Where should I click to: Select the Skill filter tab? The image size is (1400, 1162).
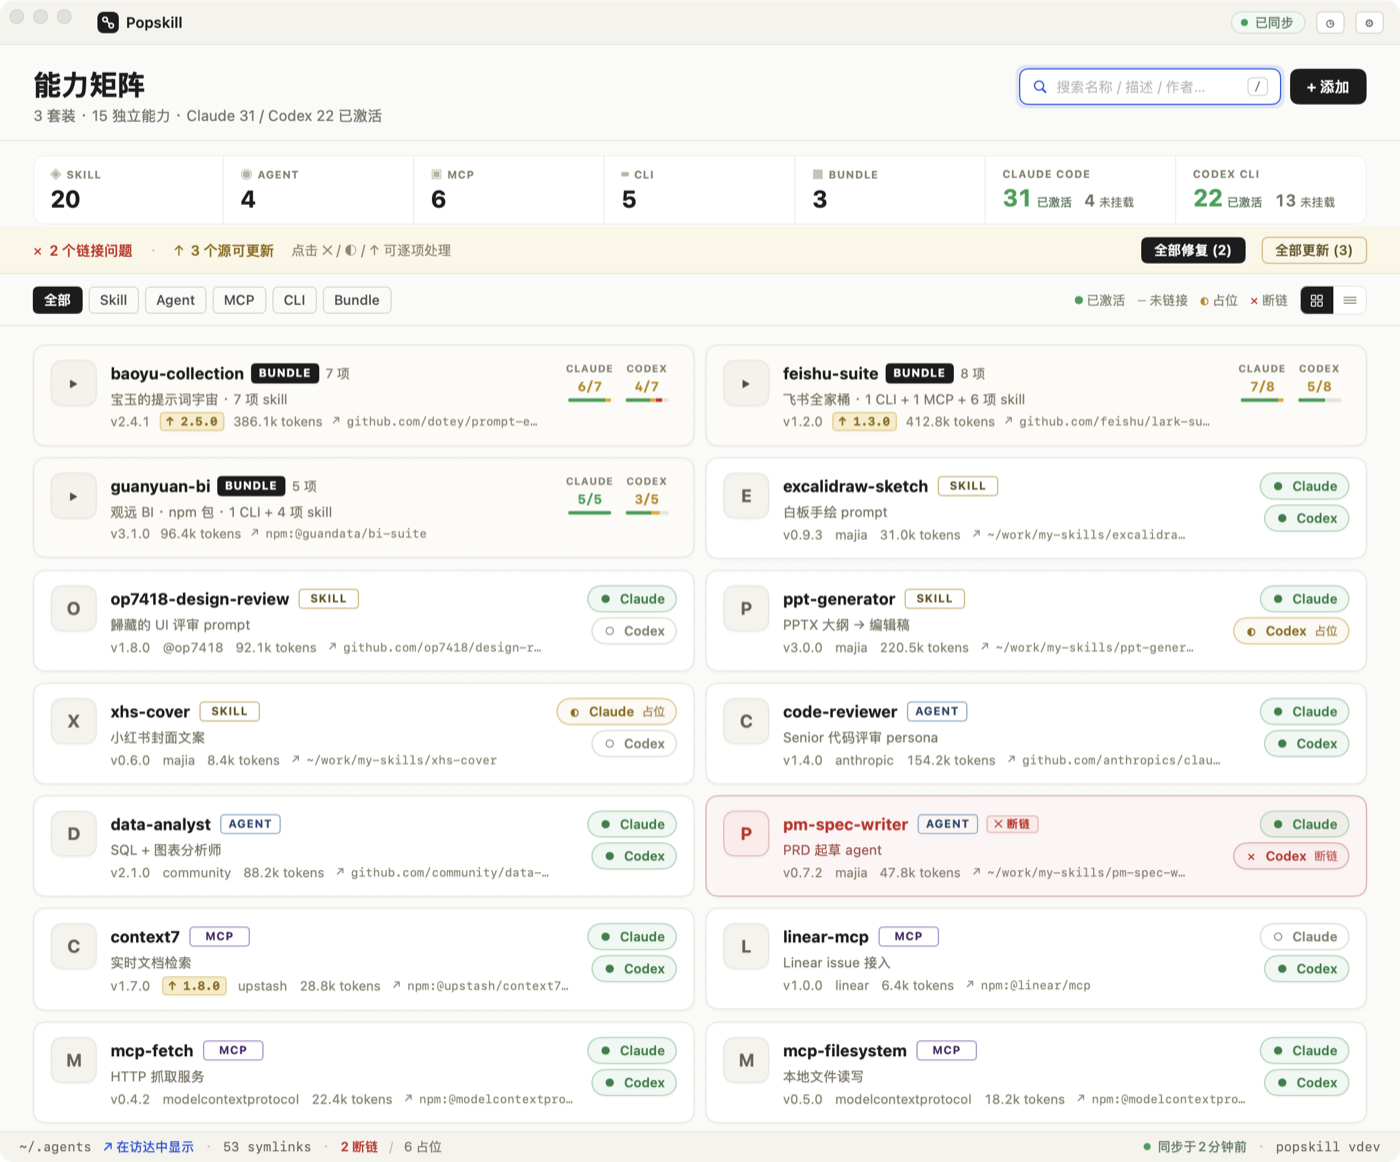(x=113, y=300)
